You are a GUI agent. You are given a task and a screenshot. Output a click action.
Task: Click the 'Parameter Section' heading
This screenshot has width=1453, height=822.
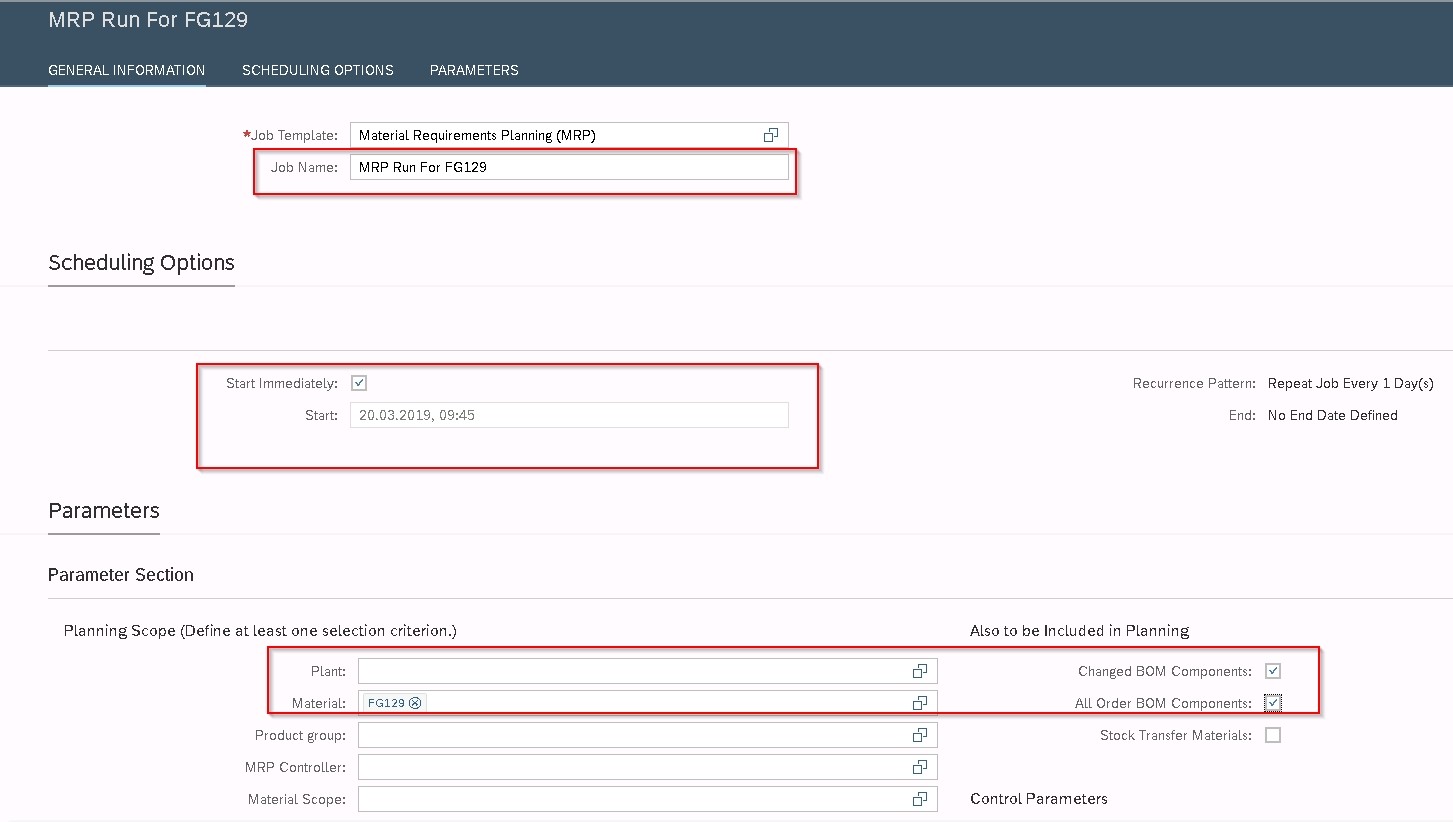pos(121,575)
